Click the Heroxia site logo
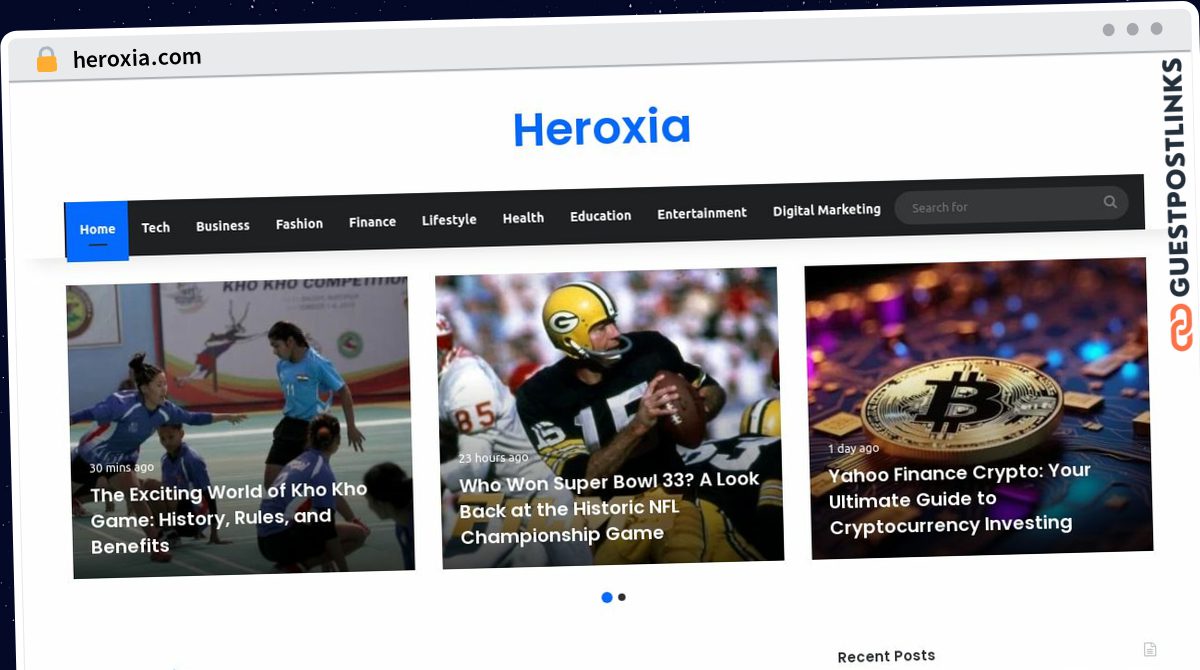 click(602, 128)
